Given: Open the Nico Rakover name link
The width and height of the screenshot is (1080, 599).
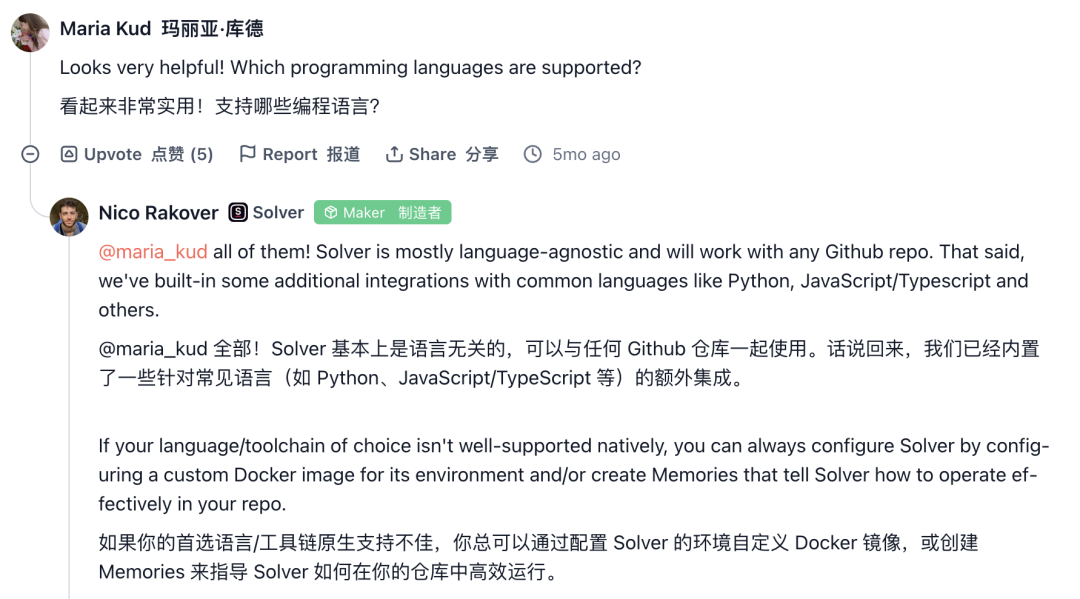Looking at the screenshot, I should 158,212.
